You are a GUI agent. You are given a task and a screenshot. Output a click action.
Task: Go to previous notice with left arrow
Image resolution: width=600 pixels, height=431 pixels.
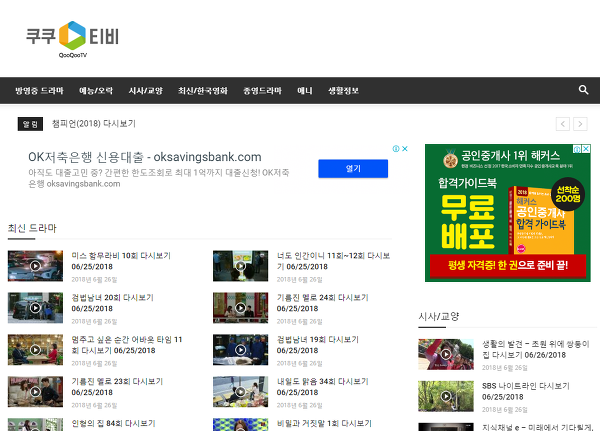(562, 124)
